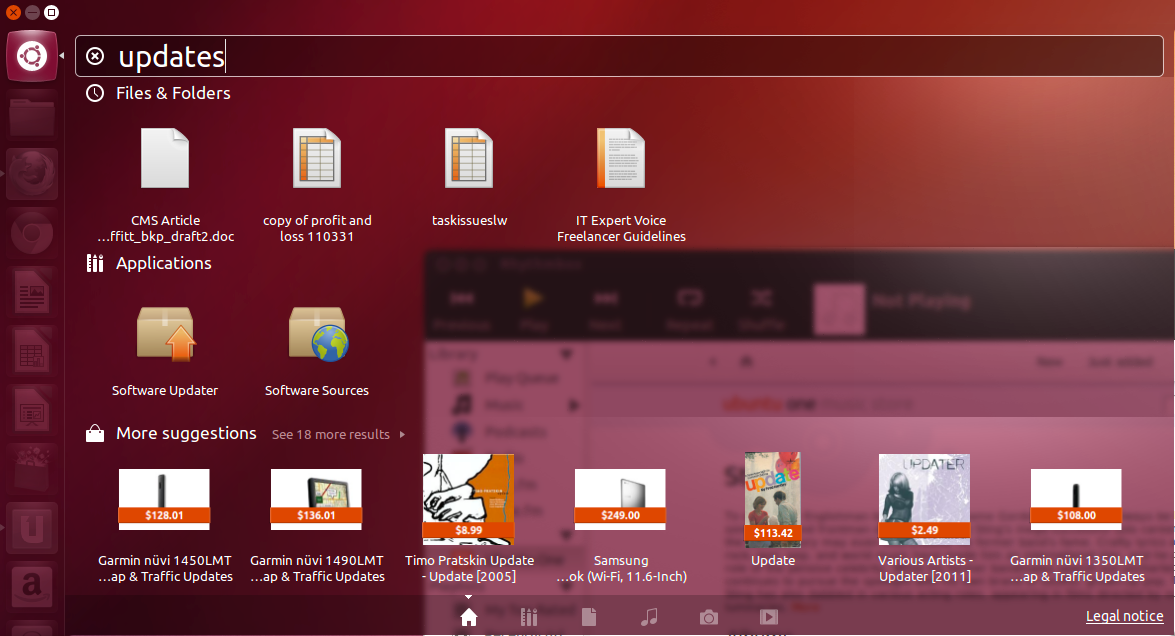This screenshot has height=636, width=1175.
Task: Open the Ubuntu Dash home button
Action: [31, 56]
